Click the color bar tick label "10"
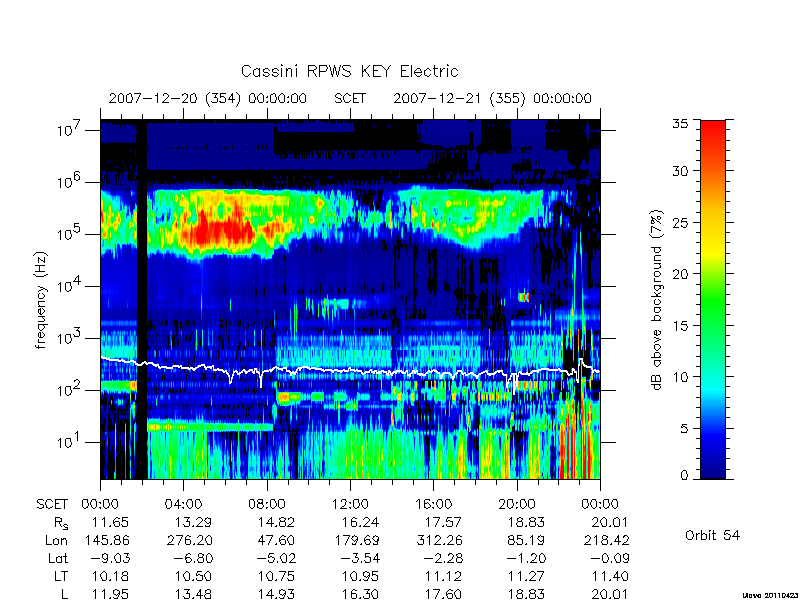Image resolution: width=800 pixels, height=600 pixels. [681, 377]
